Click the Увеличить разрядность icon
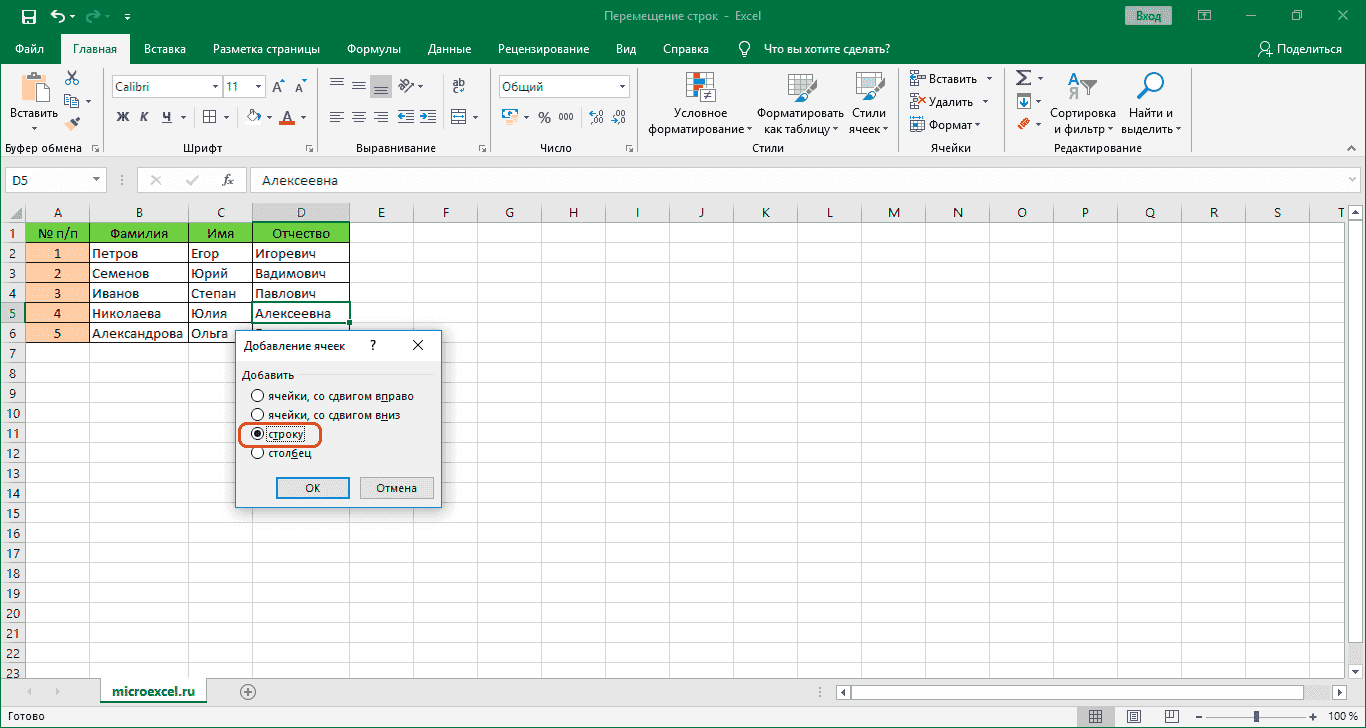 597,117
